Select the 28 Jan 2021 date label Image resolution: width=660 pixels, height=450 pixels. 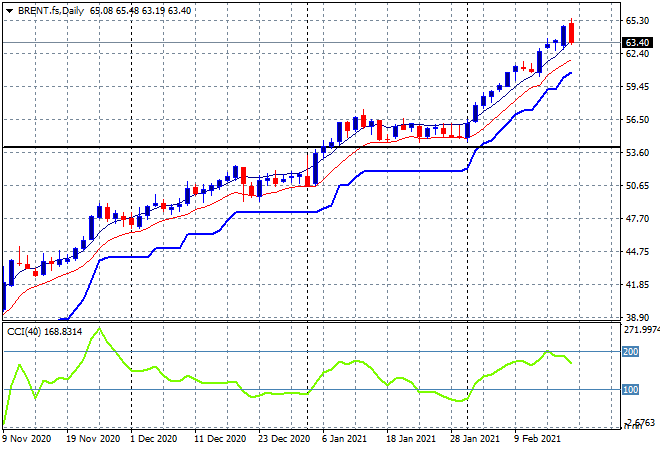click(x=475, y=439)
